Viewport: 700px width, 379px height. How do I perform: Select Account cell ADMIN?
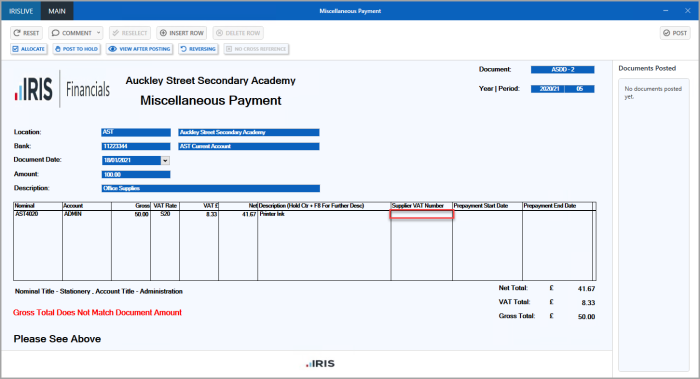[87, 215]
